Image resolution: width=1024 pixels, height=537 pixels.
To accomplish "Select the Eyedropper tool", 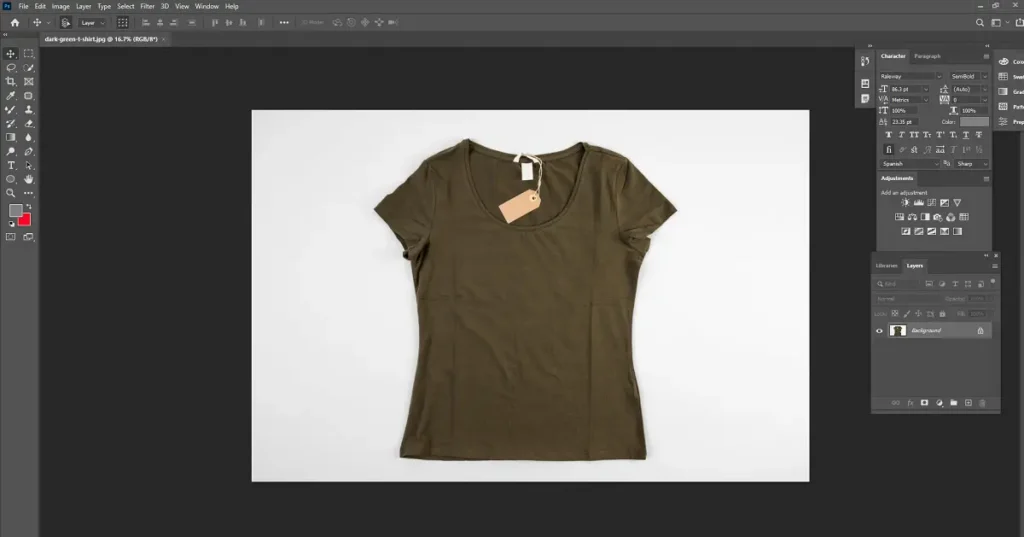I will click(x=10, y=96).
